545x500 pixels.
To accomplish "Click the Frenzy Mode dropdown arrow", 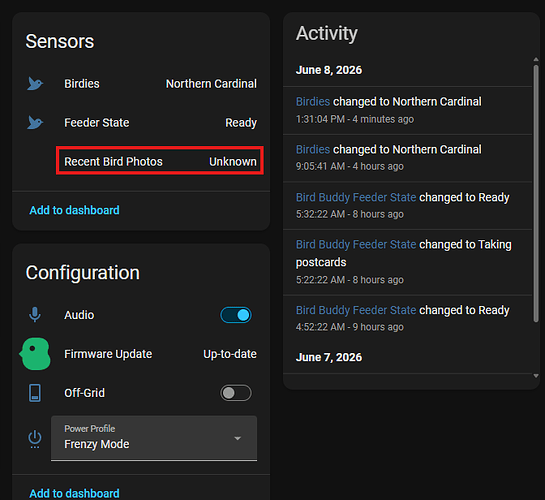I will click(238, 438).
